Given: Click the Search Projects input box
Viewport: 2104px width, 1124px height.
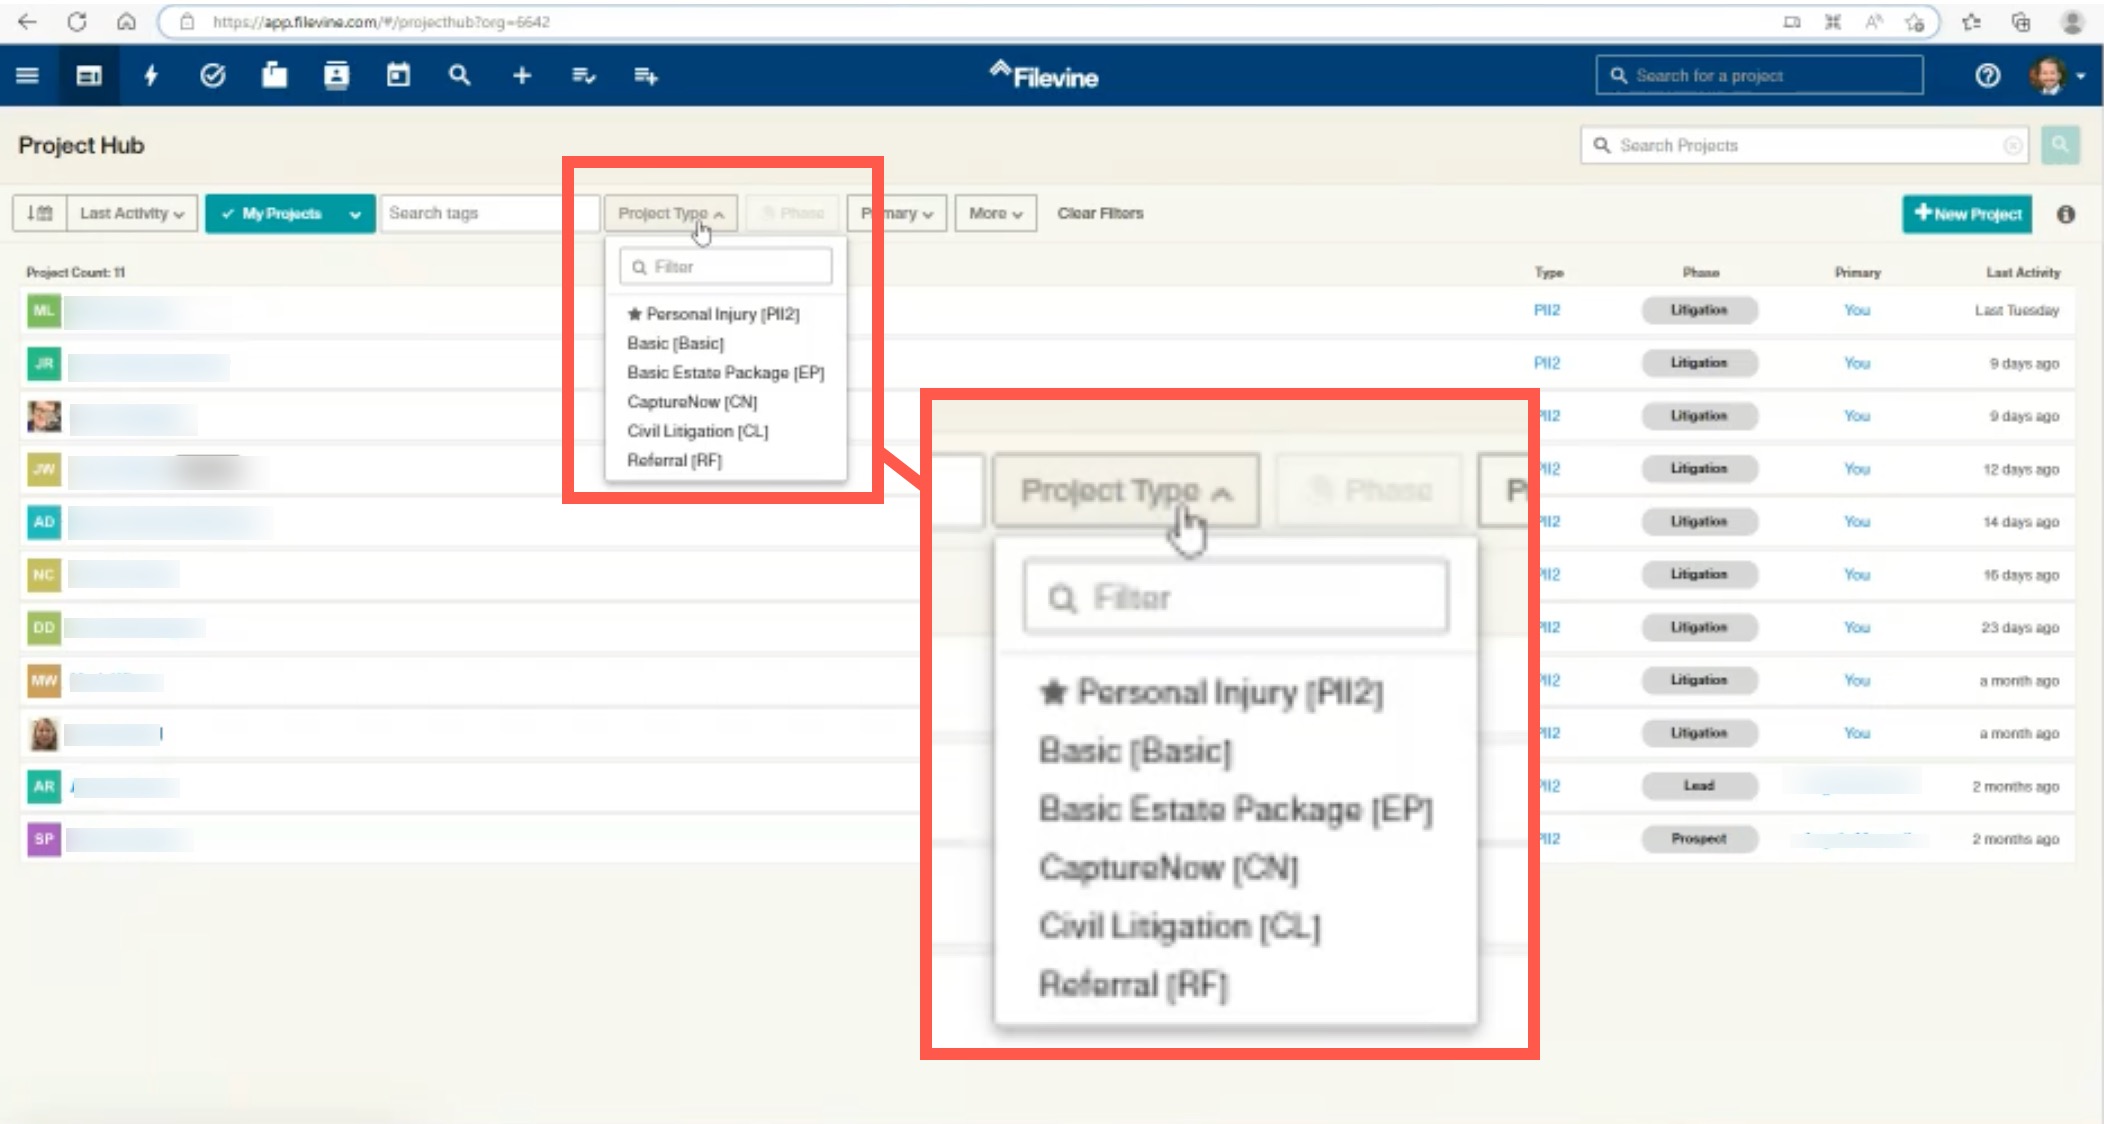Looking at the screenshot, I should (1800, 146).
